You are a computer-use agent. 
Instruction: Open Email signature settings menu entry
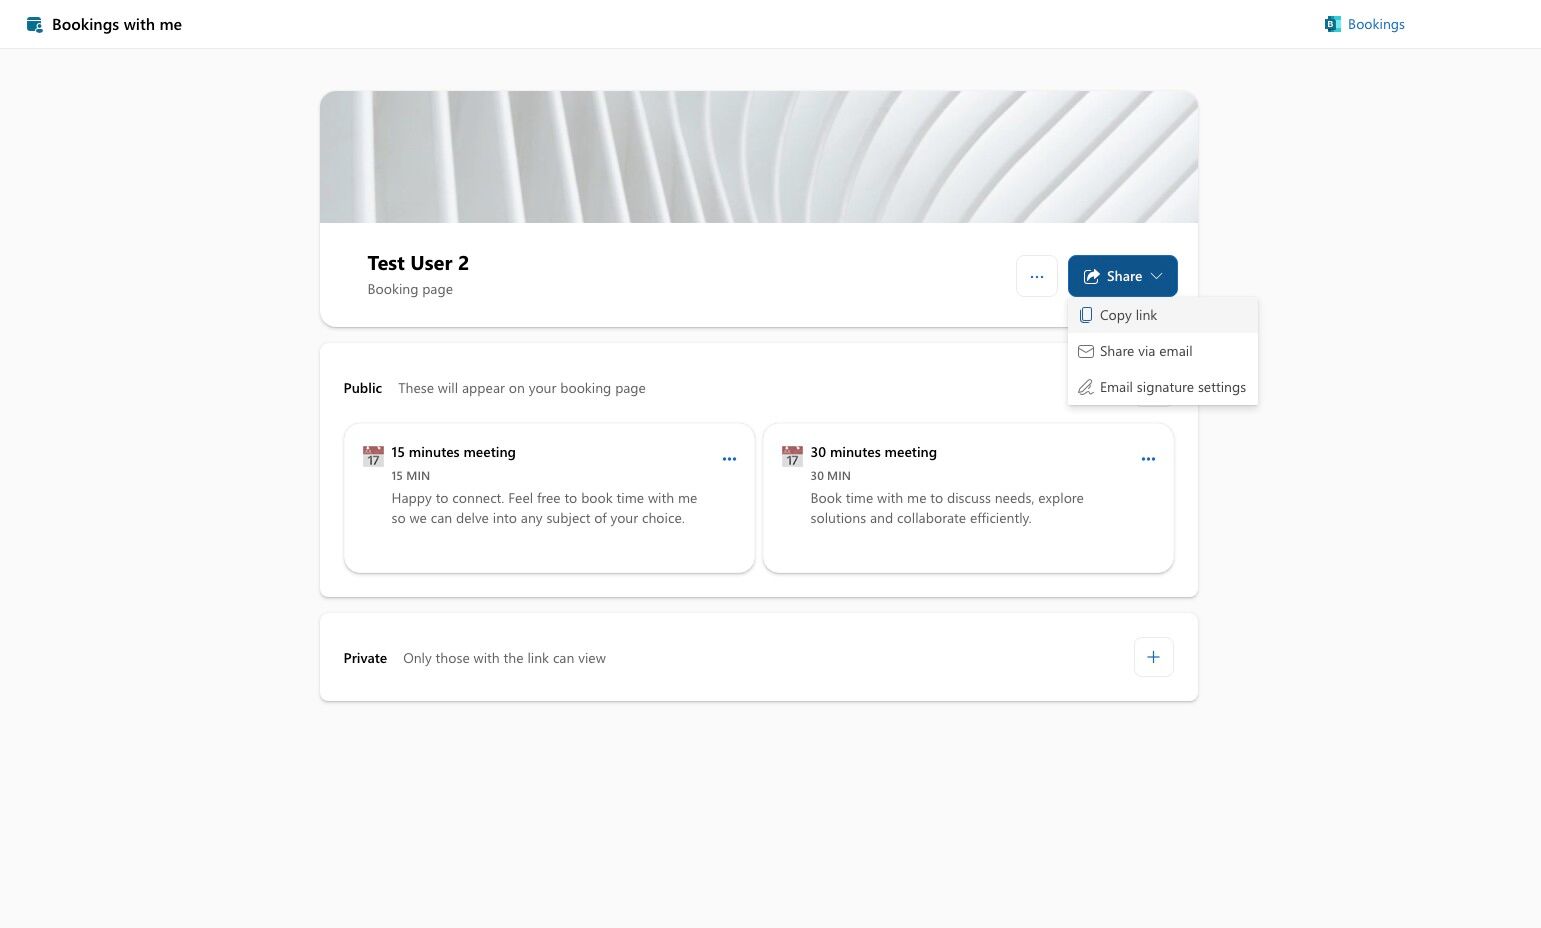tap(1172, 388)
